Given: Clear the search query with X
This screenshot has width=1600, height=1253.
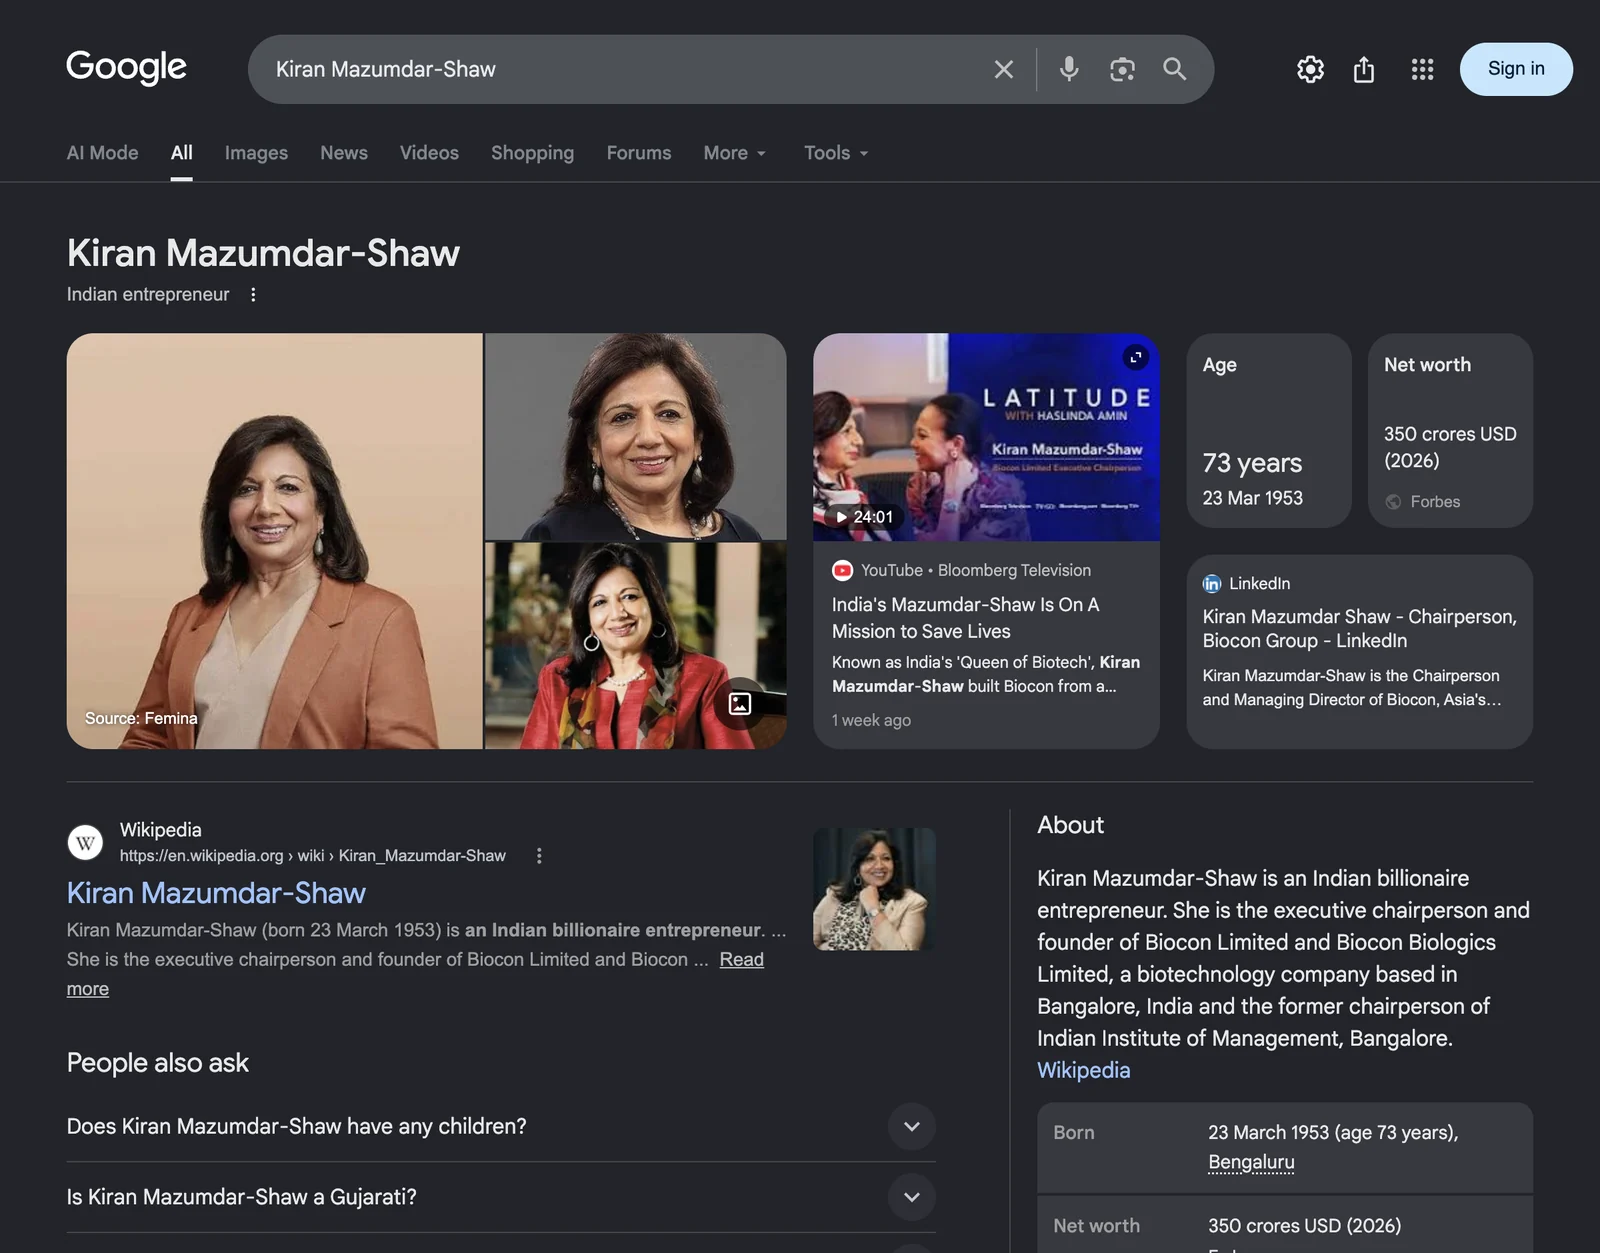Looking at the screenshot, I should 1003,69.
